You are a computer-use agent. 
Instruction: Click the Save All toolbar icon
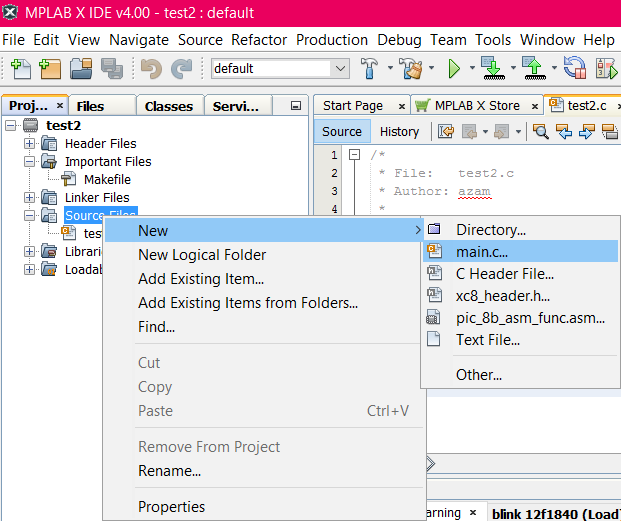[x=112, y=68]
